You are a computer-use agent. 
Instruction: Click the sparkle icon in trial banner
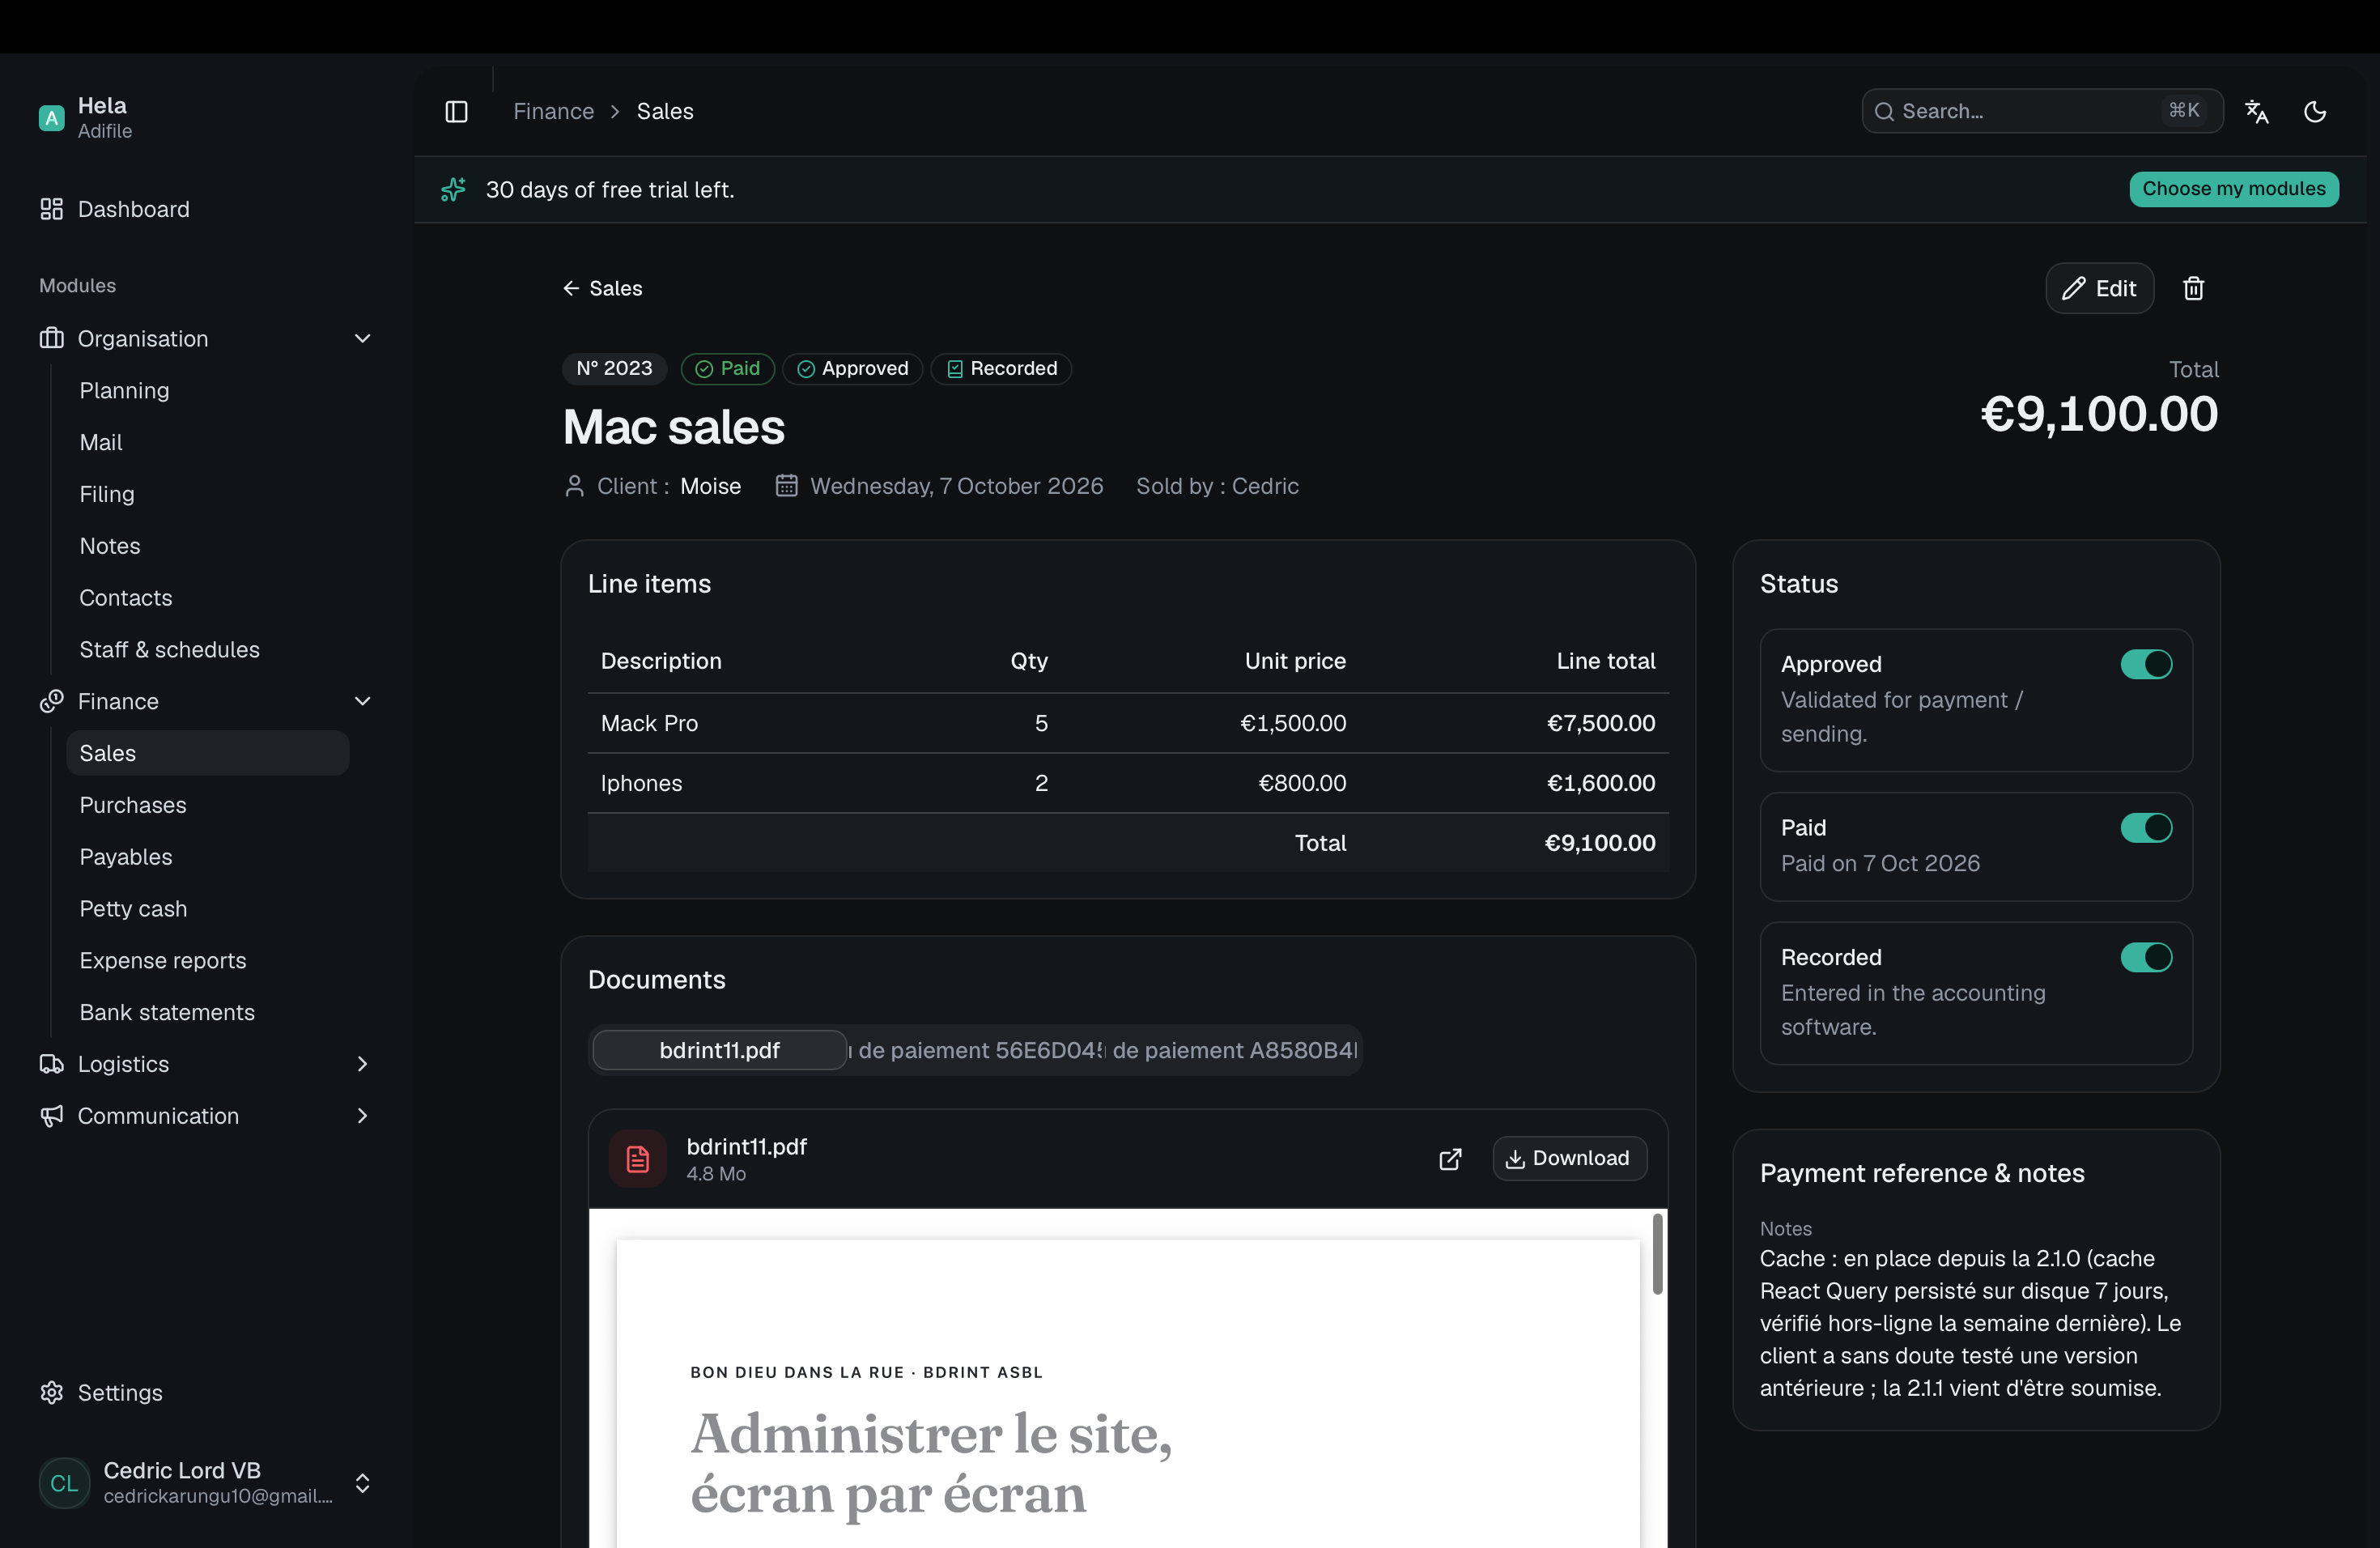[454, 189]
